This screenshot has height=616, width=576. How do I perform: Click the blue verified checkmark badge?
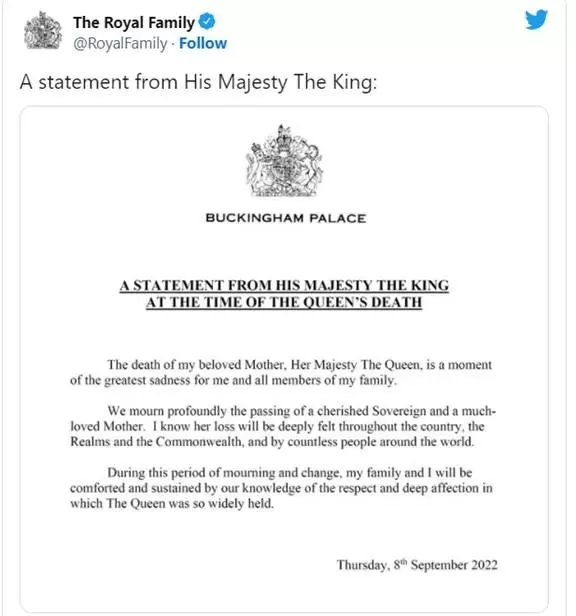pos(207,21)
